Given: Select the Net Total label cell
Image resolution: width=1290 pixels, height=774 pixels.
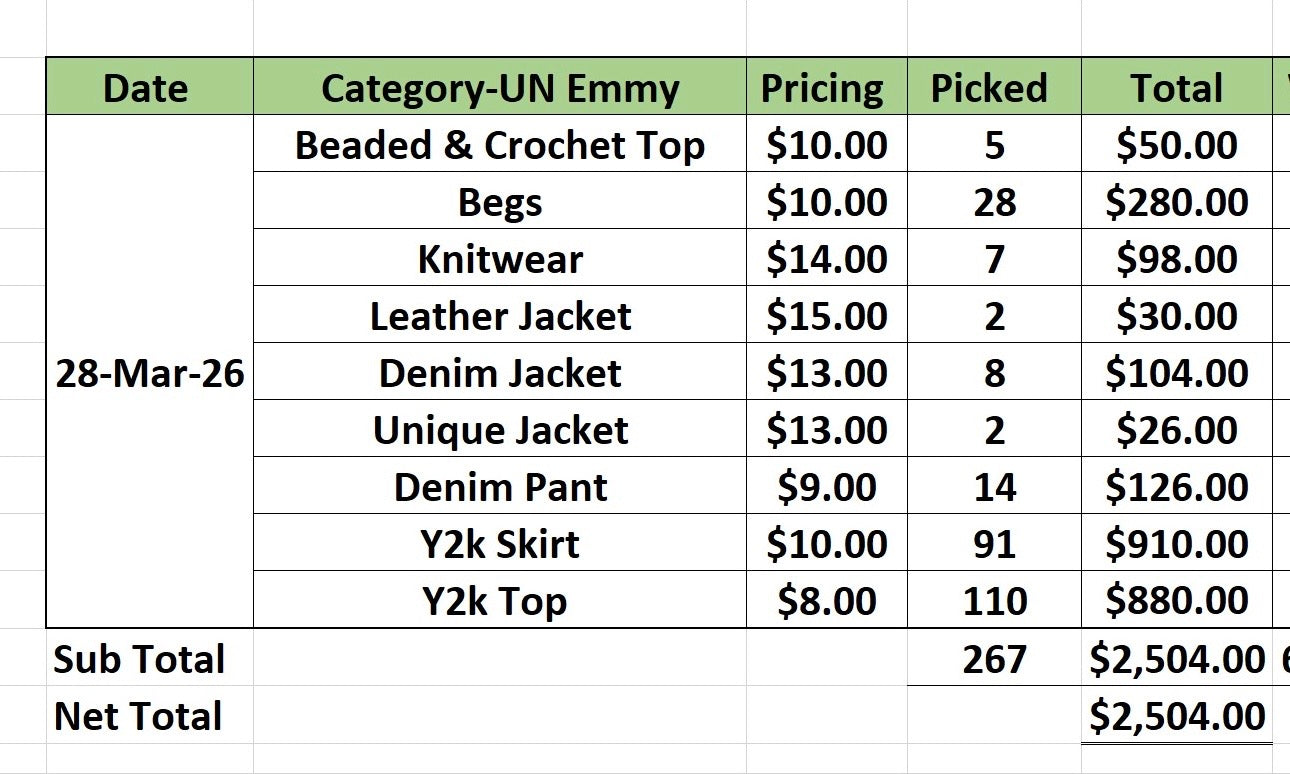Looking at the screenshot, I should [x=150, y=715].
